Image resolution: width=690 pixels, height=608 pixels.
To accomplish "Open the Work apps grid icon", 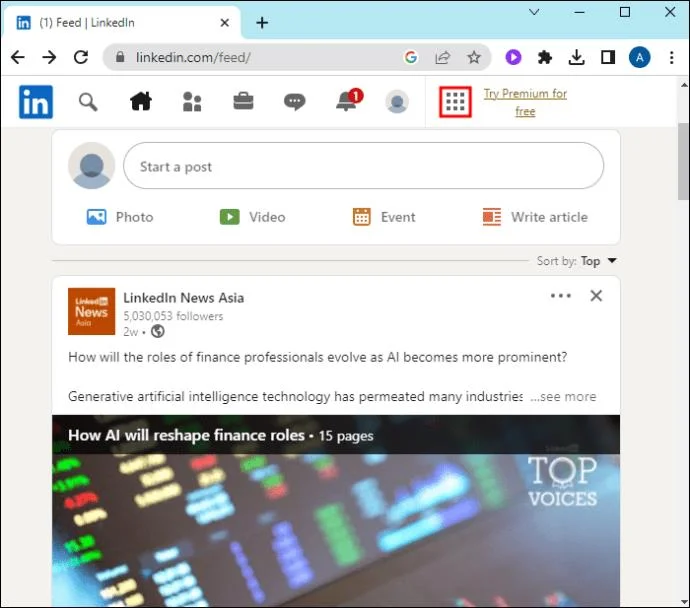I will tap(455, 102).
